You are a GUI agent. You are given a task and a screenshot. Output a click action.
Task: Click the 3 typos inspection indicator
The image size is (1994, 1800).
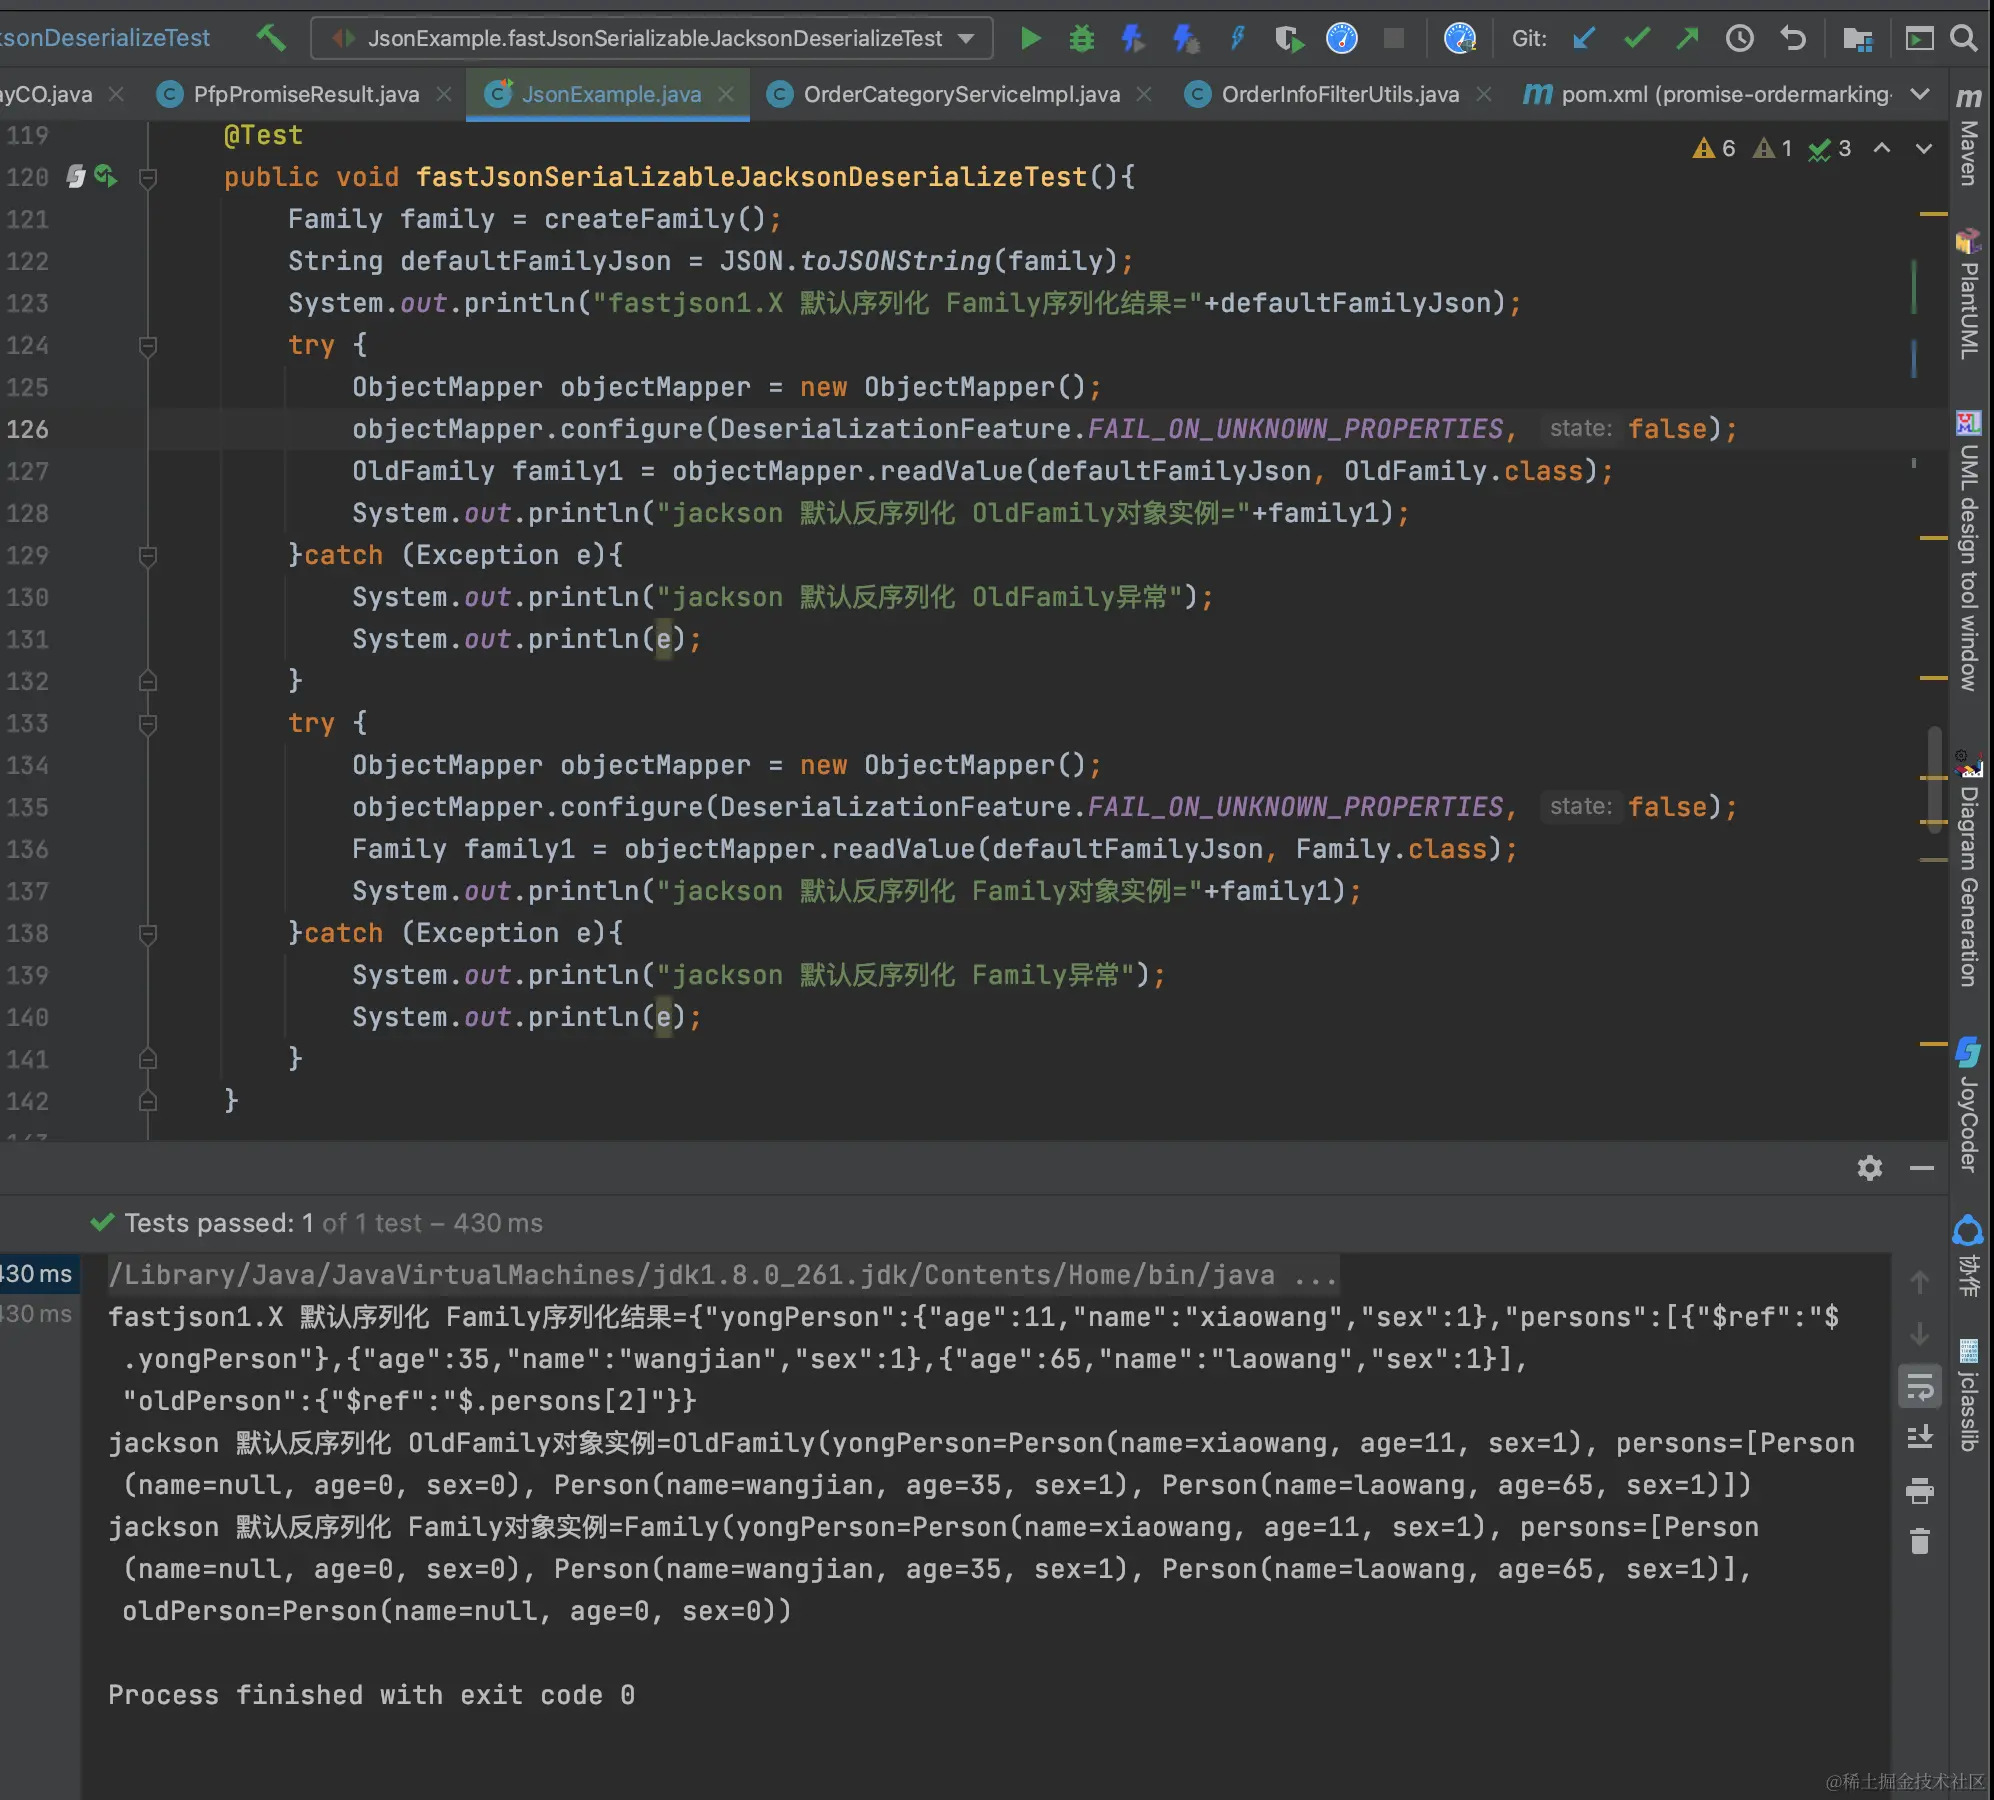point(1830,148)
